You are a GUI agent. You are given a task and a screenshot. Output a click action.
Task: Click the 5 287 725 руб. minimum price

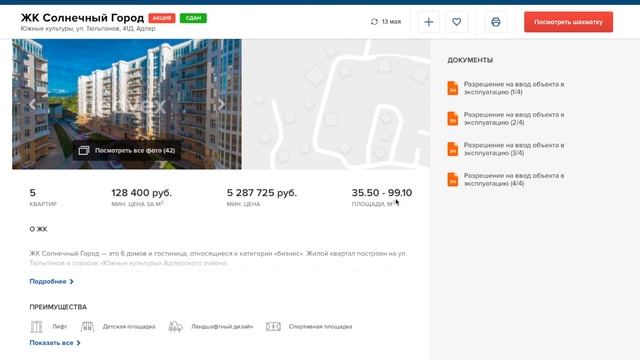tap(262, 193)
